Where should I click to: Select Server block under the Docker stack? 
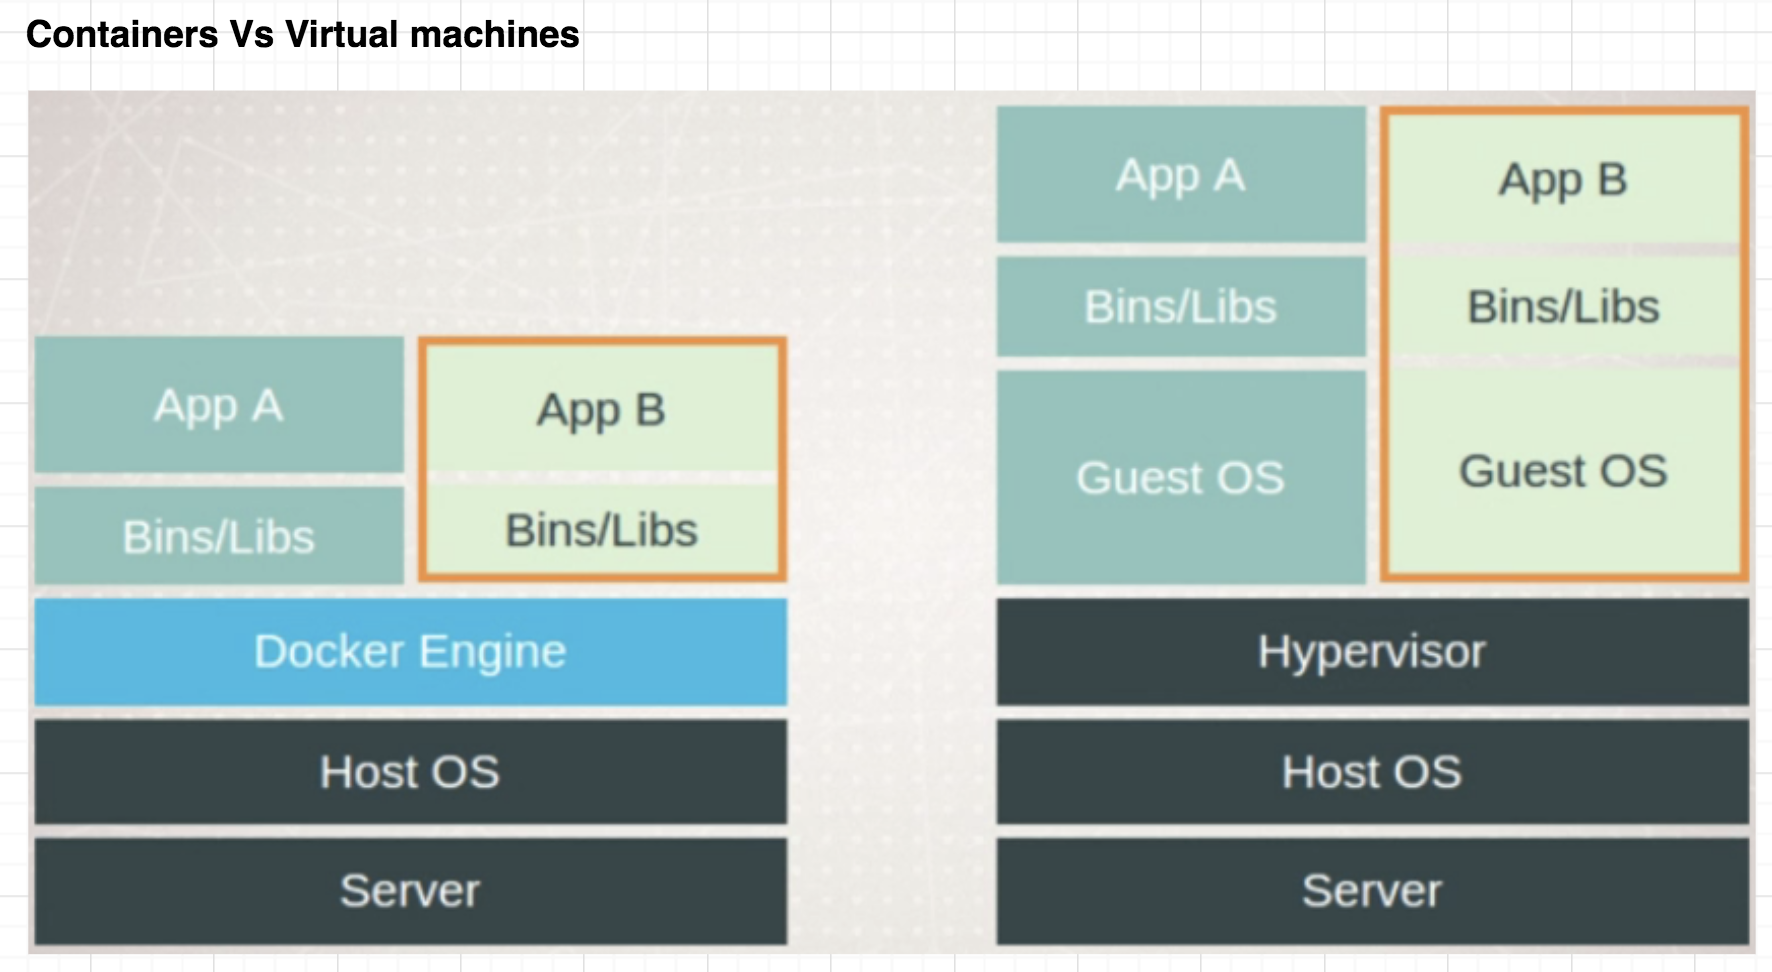tap(410, 891)
